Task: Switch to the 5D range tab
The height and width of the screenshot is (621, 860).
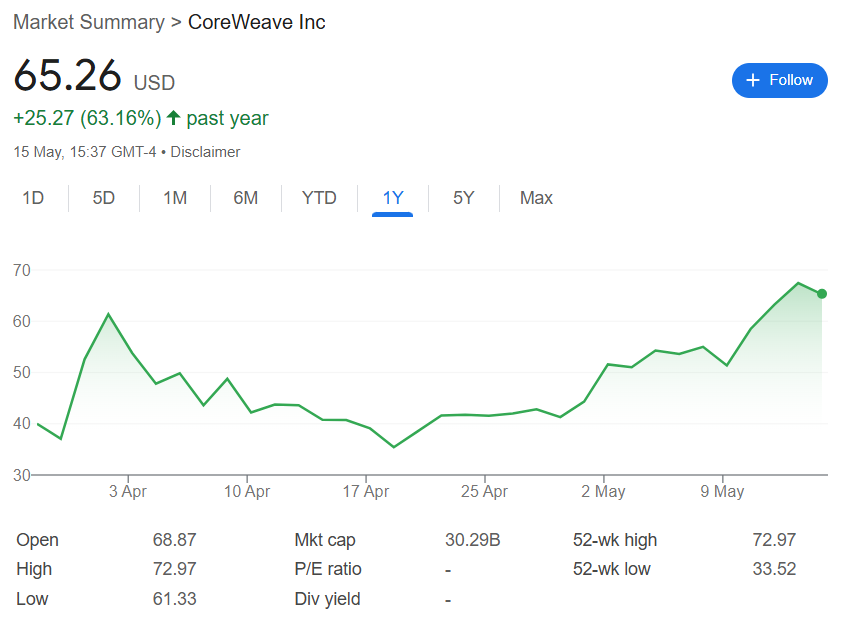Action: [x=104, y=198]
